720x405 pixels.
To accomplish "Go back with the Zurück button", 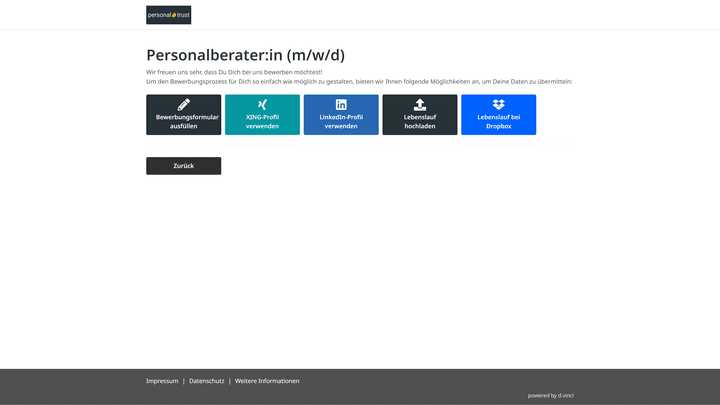I will pos(183,166).
